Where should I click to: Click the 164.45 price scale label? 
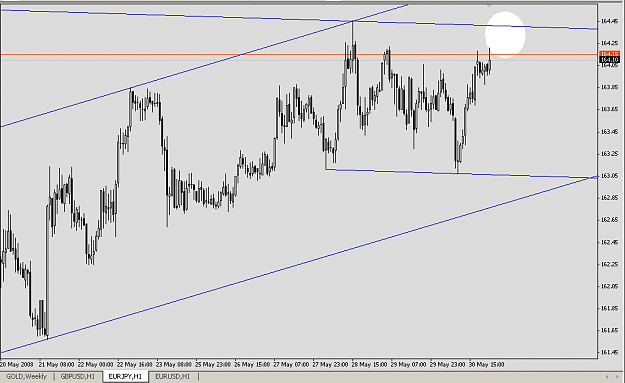pyautogui.click(x=609, y=21)
